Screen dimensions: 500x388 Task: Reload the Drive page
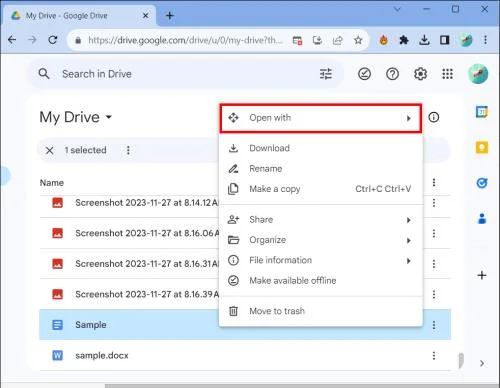tap(53, 40)
